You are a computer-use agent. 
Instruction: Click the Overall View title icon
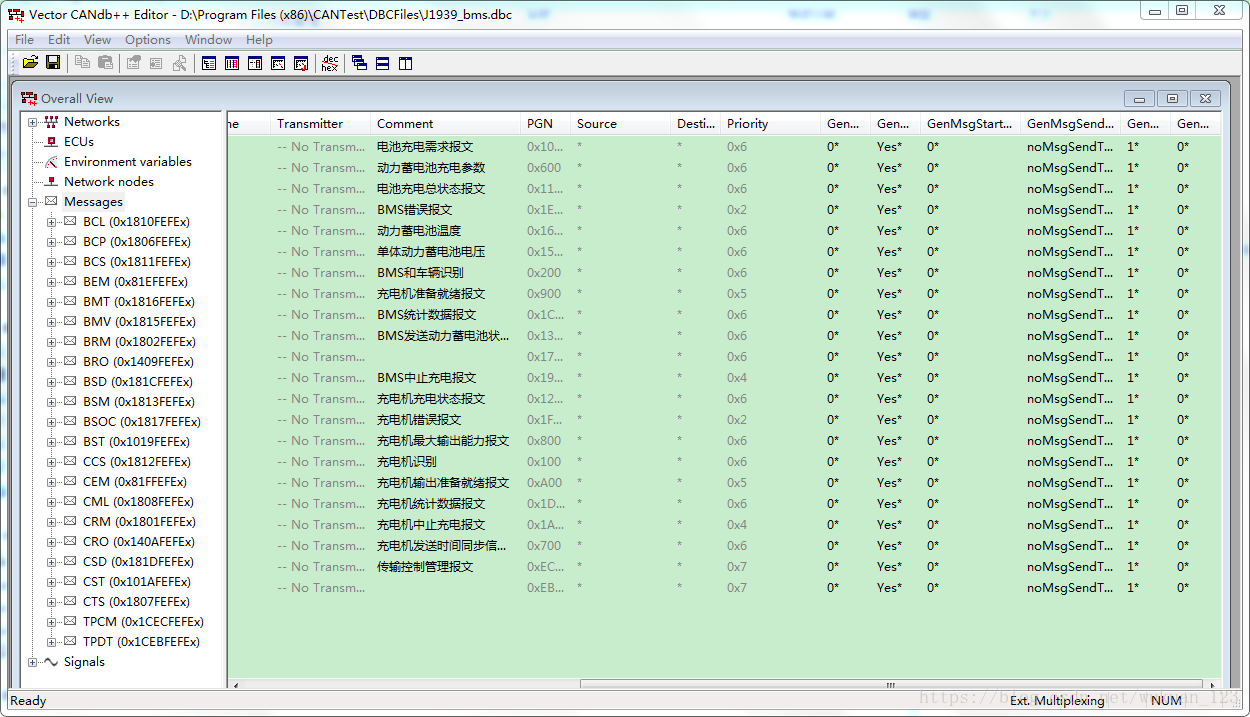tap(30, 98)
